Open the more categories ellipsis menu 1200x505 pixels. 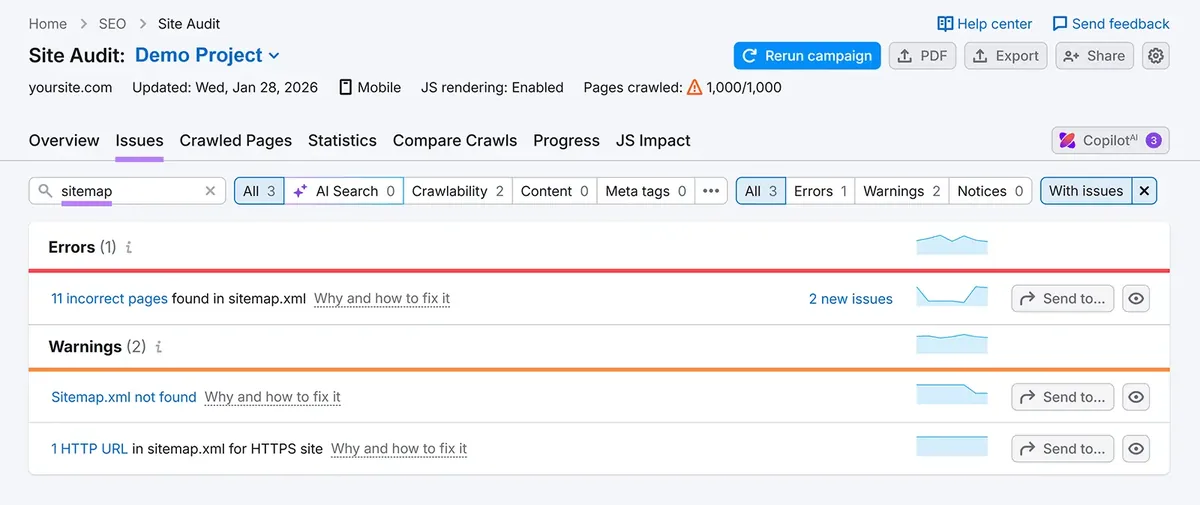[x=711, y=191]
